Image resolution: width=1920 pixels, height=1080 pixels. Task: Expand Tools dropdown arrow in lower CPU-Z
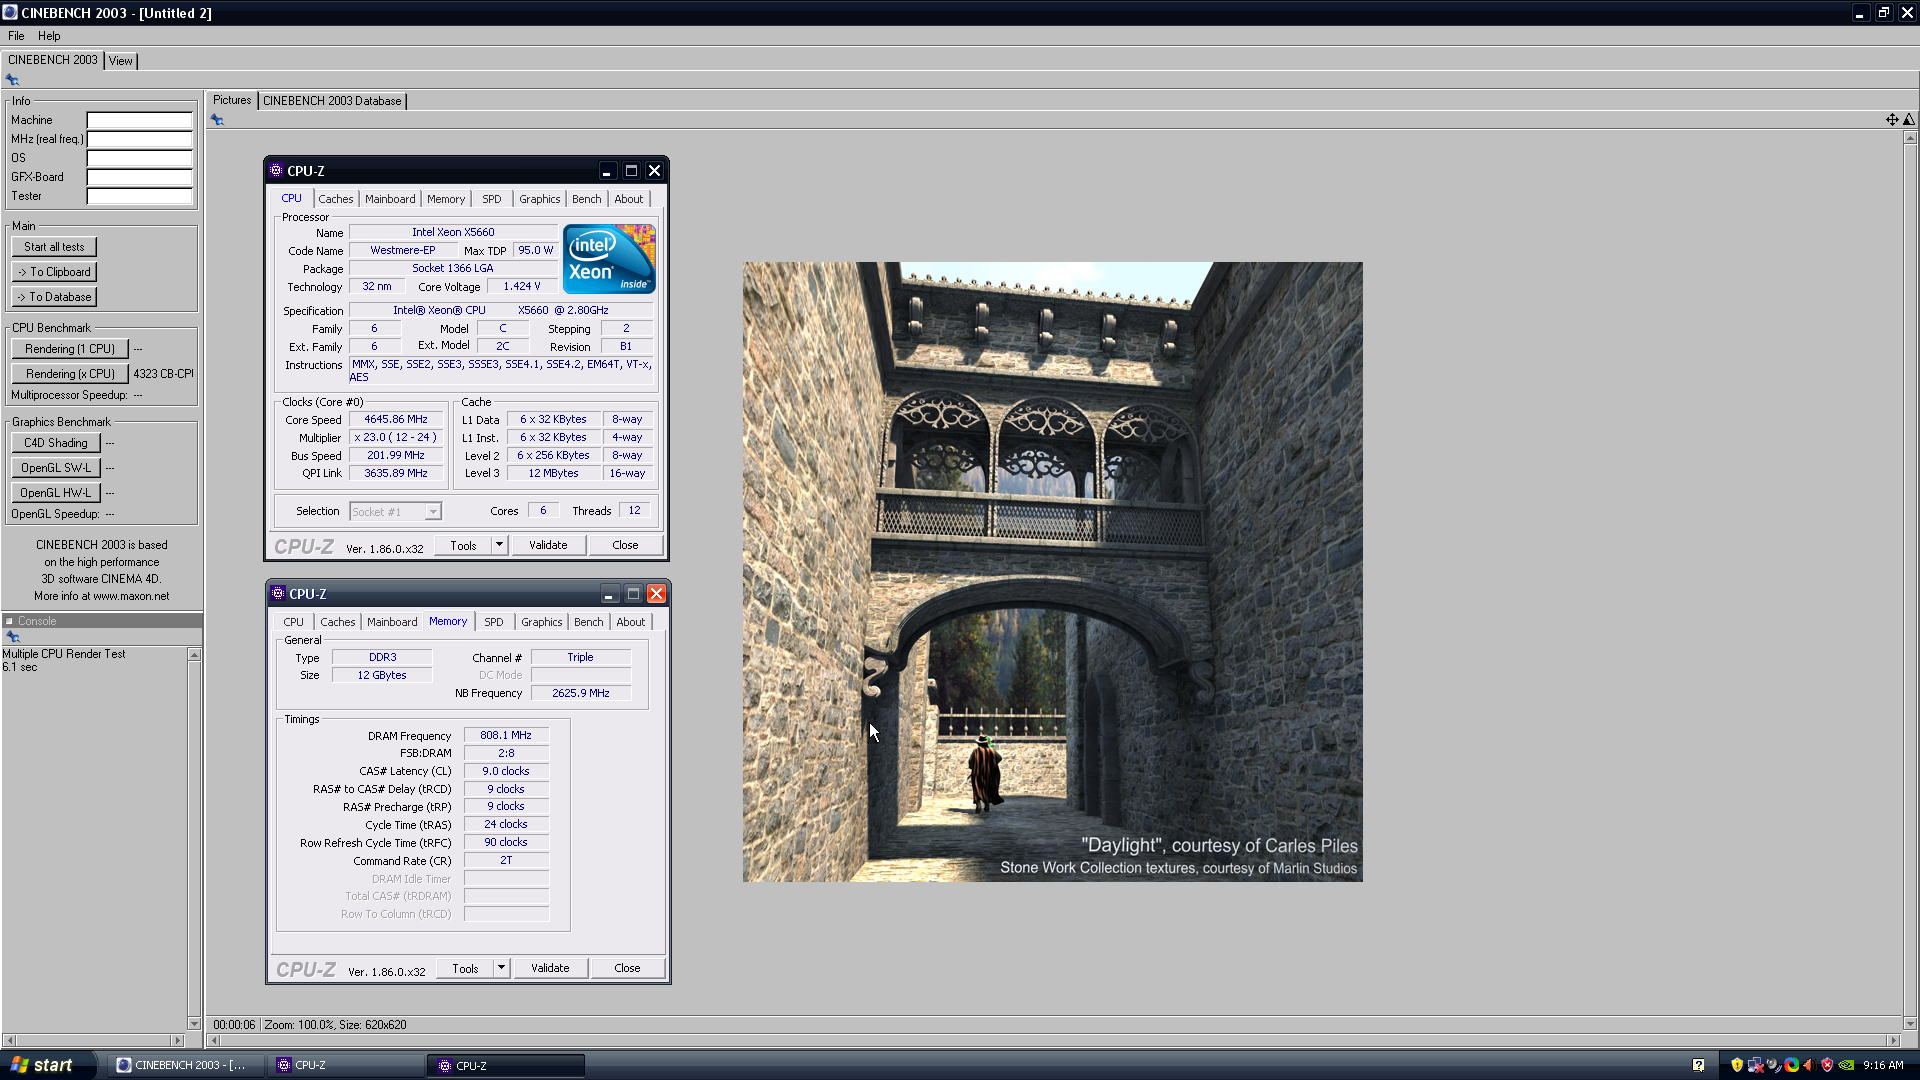pyautogui.click(x=501, y=968)
